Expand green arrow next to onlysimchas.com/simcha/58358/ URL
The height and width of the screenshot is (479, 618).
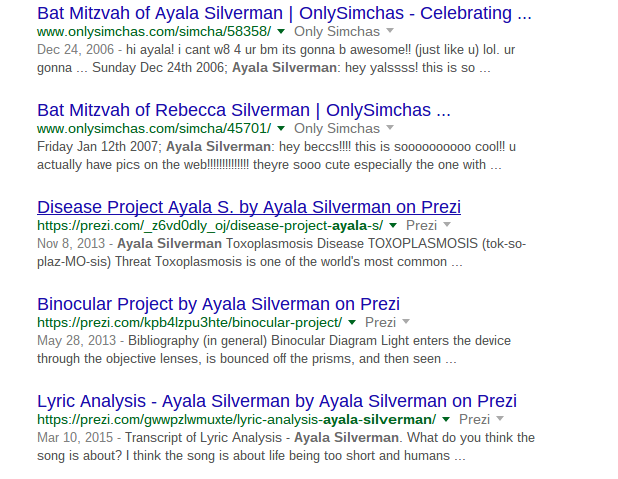pos(281,32)
